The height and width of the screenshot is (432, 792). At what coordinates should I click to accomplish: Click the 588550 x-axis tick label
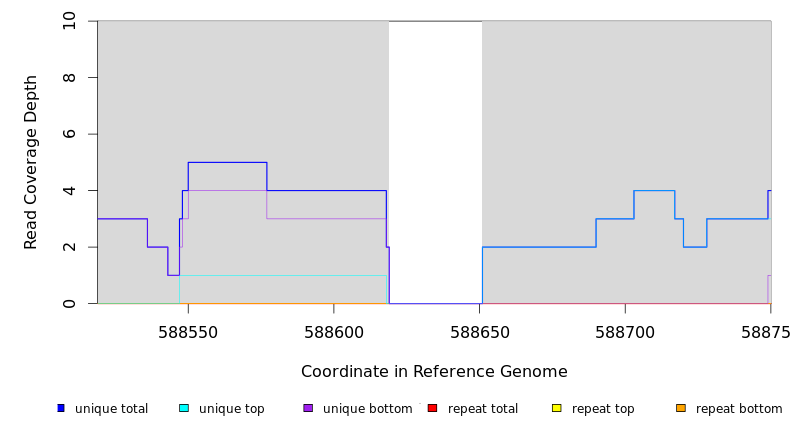pos(189,331)
